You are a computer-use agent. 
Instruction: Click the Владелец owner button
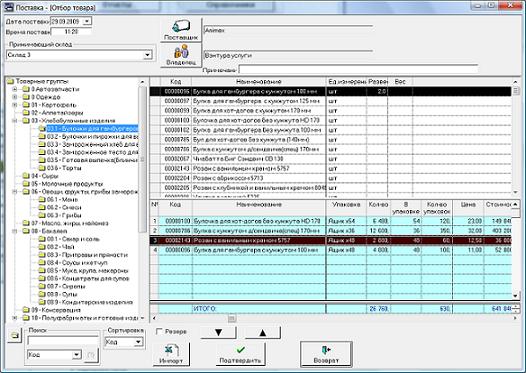coord(181,55)
